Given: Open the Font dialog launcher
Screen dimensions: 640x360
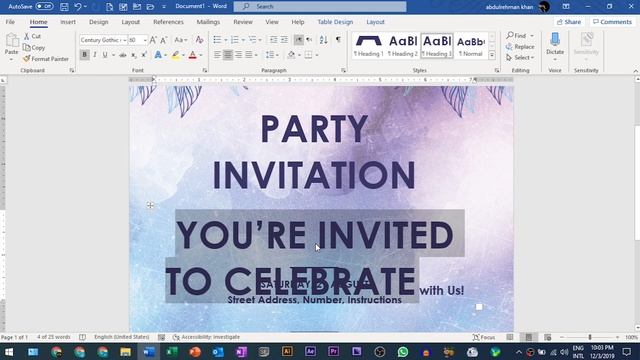Looking at the screenshot, I should point(205,71).
